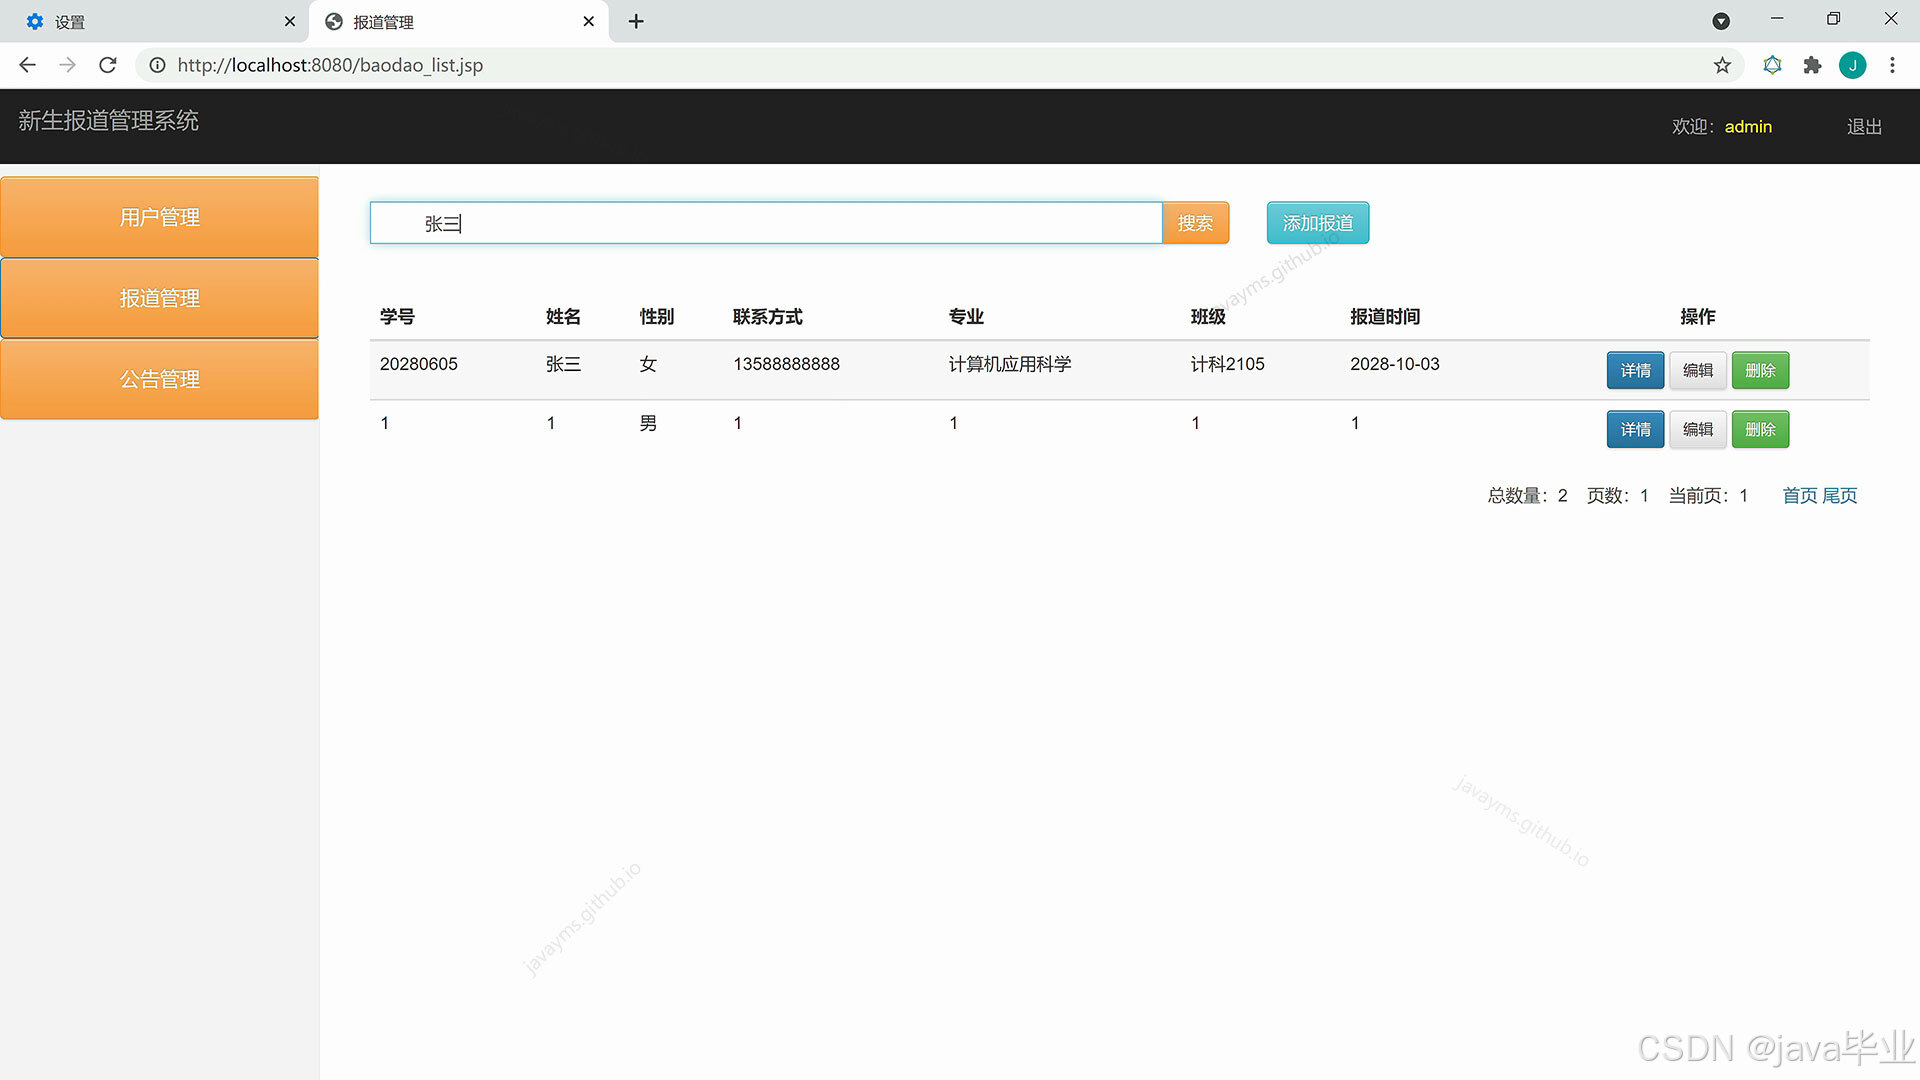Screen dimensions: 1920x1080
Task: Click the 性别 column header
Action: 657,316
